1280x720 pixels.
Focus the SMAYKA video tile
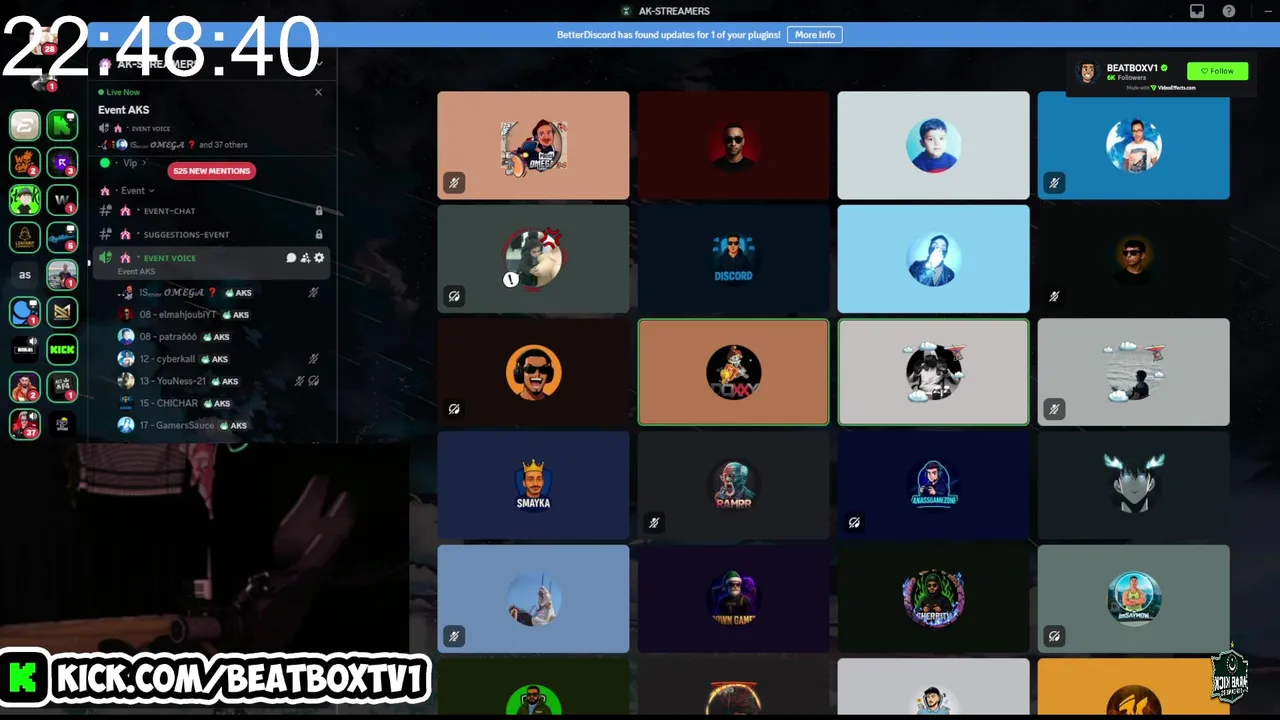tap(533, 485)
